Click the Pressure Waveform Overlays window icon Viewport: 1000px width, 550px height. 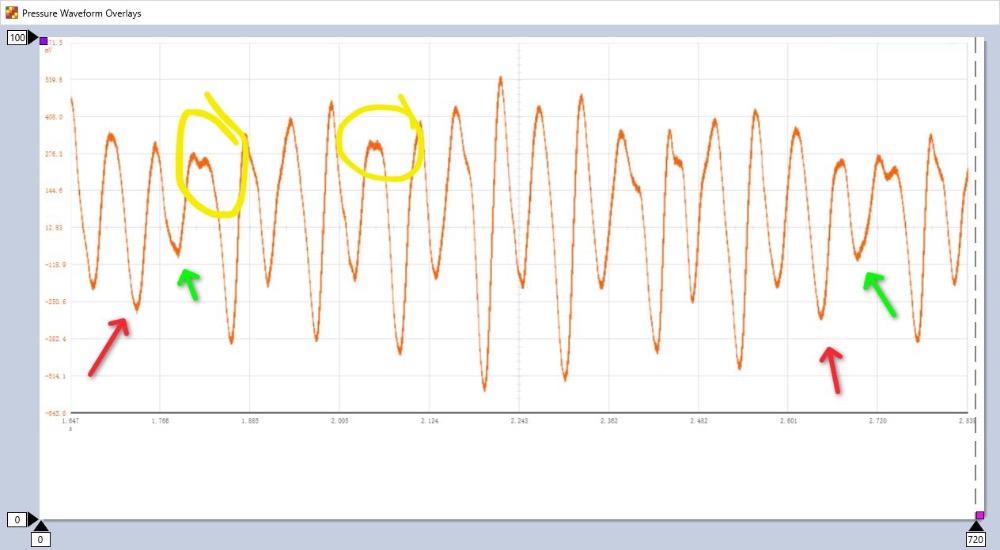coord(10,12)
